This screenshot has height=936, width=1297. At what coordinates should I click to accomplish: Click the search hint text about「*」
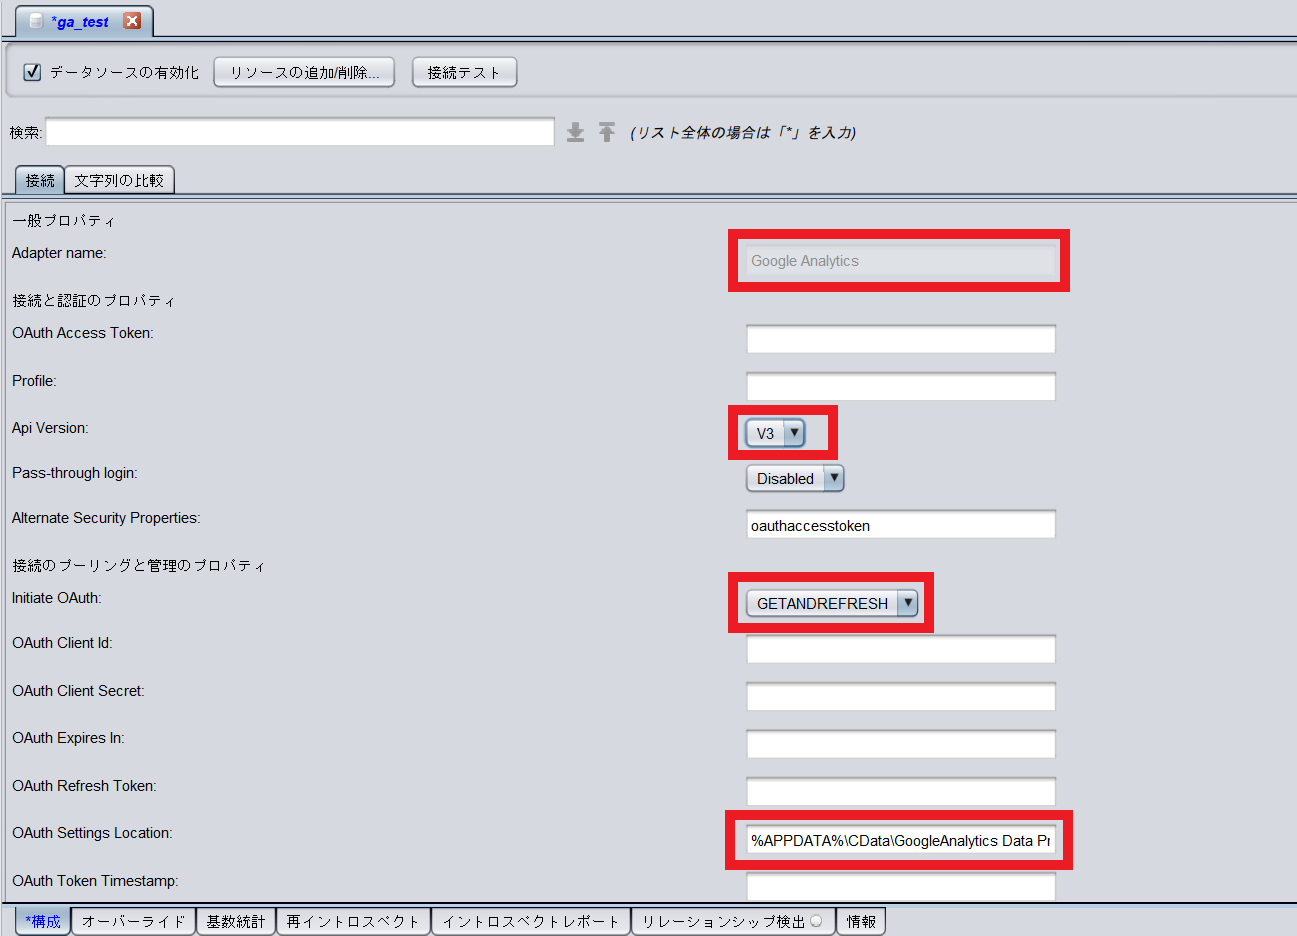click(x=743, y=132)
